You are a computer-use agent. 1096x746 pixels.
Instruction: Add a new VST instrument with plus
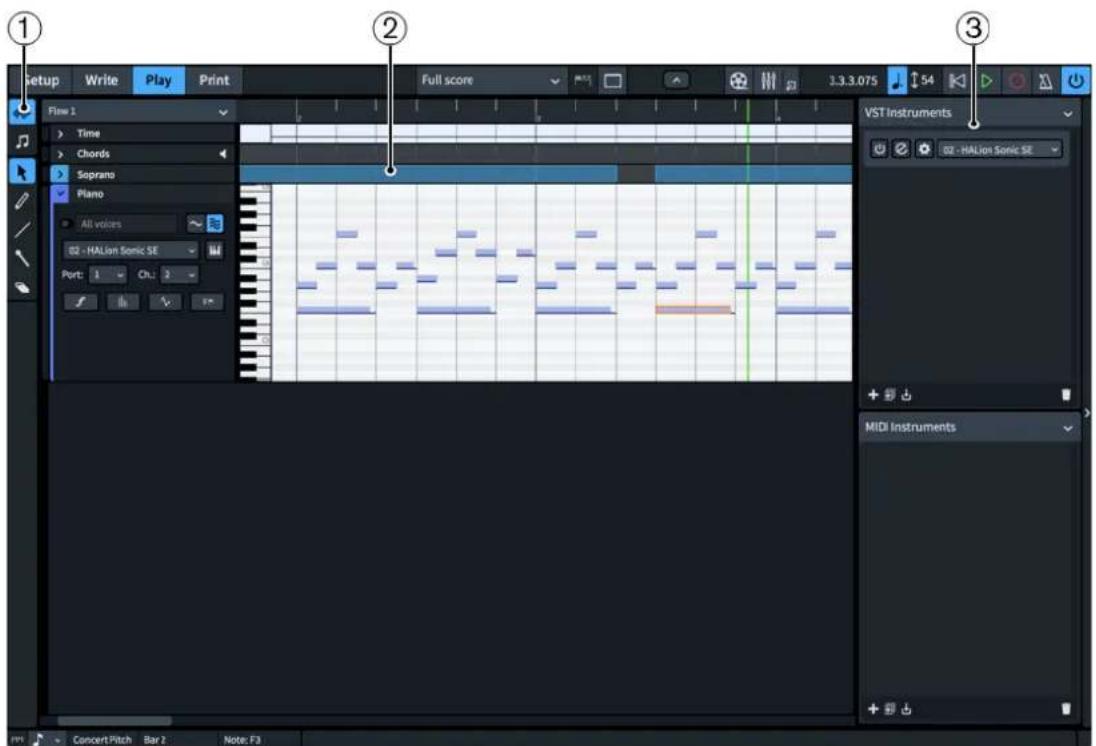[873, 395]
